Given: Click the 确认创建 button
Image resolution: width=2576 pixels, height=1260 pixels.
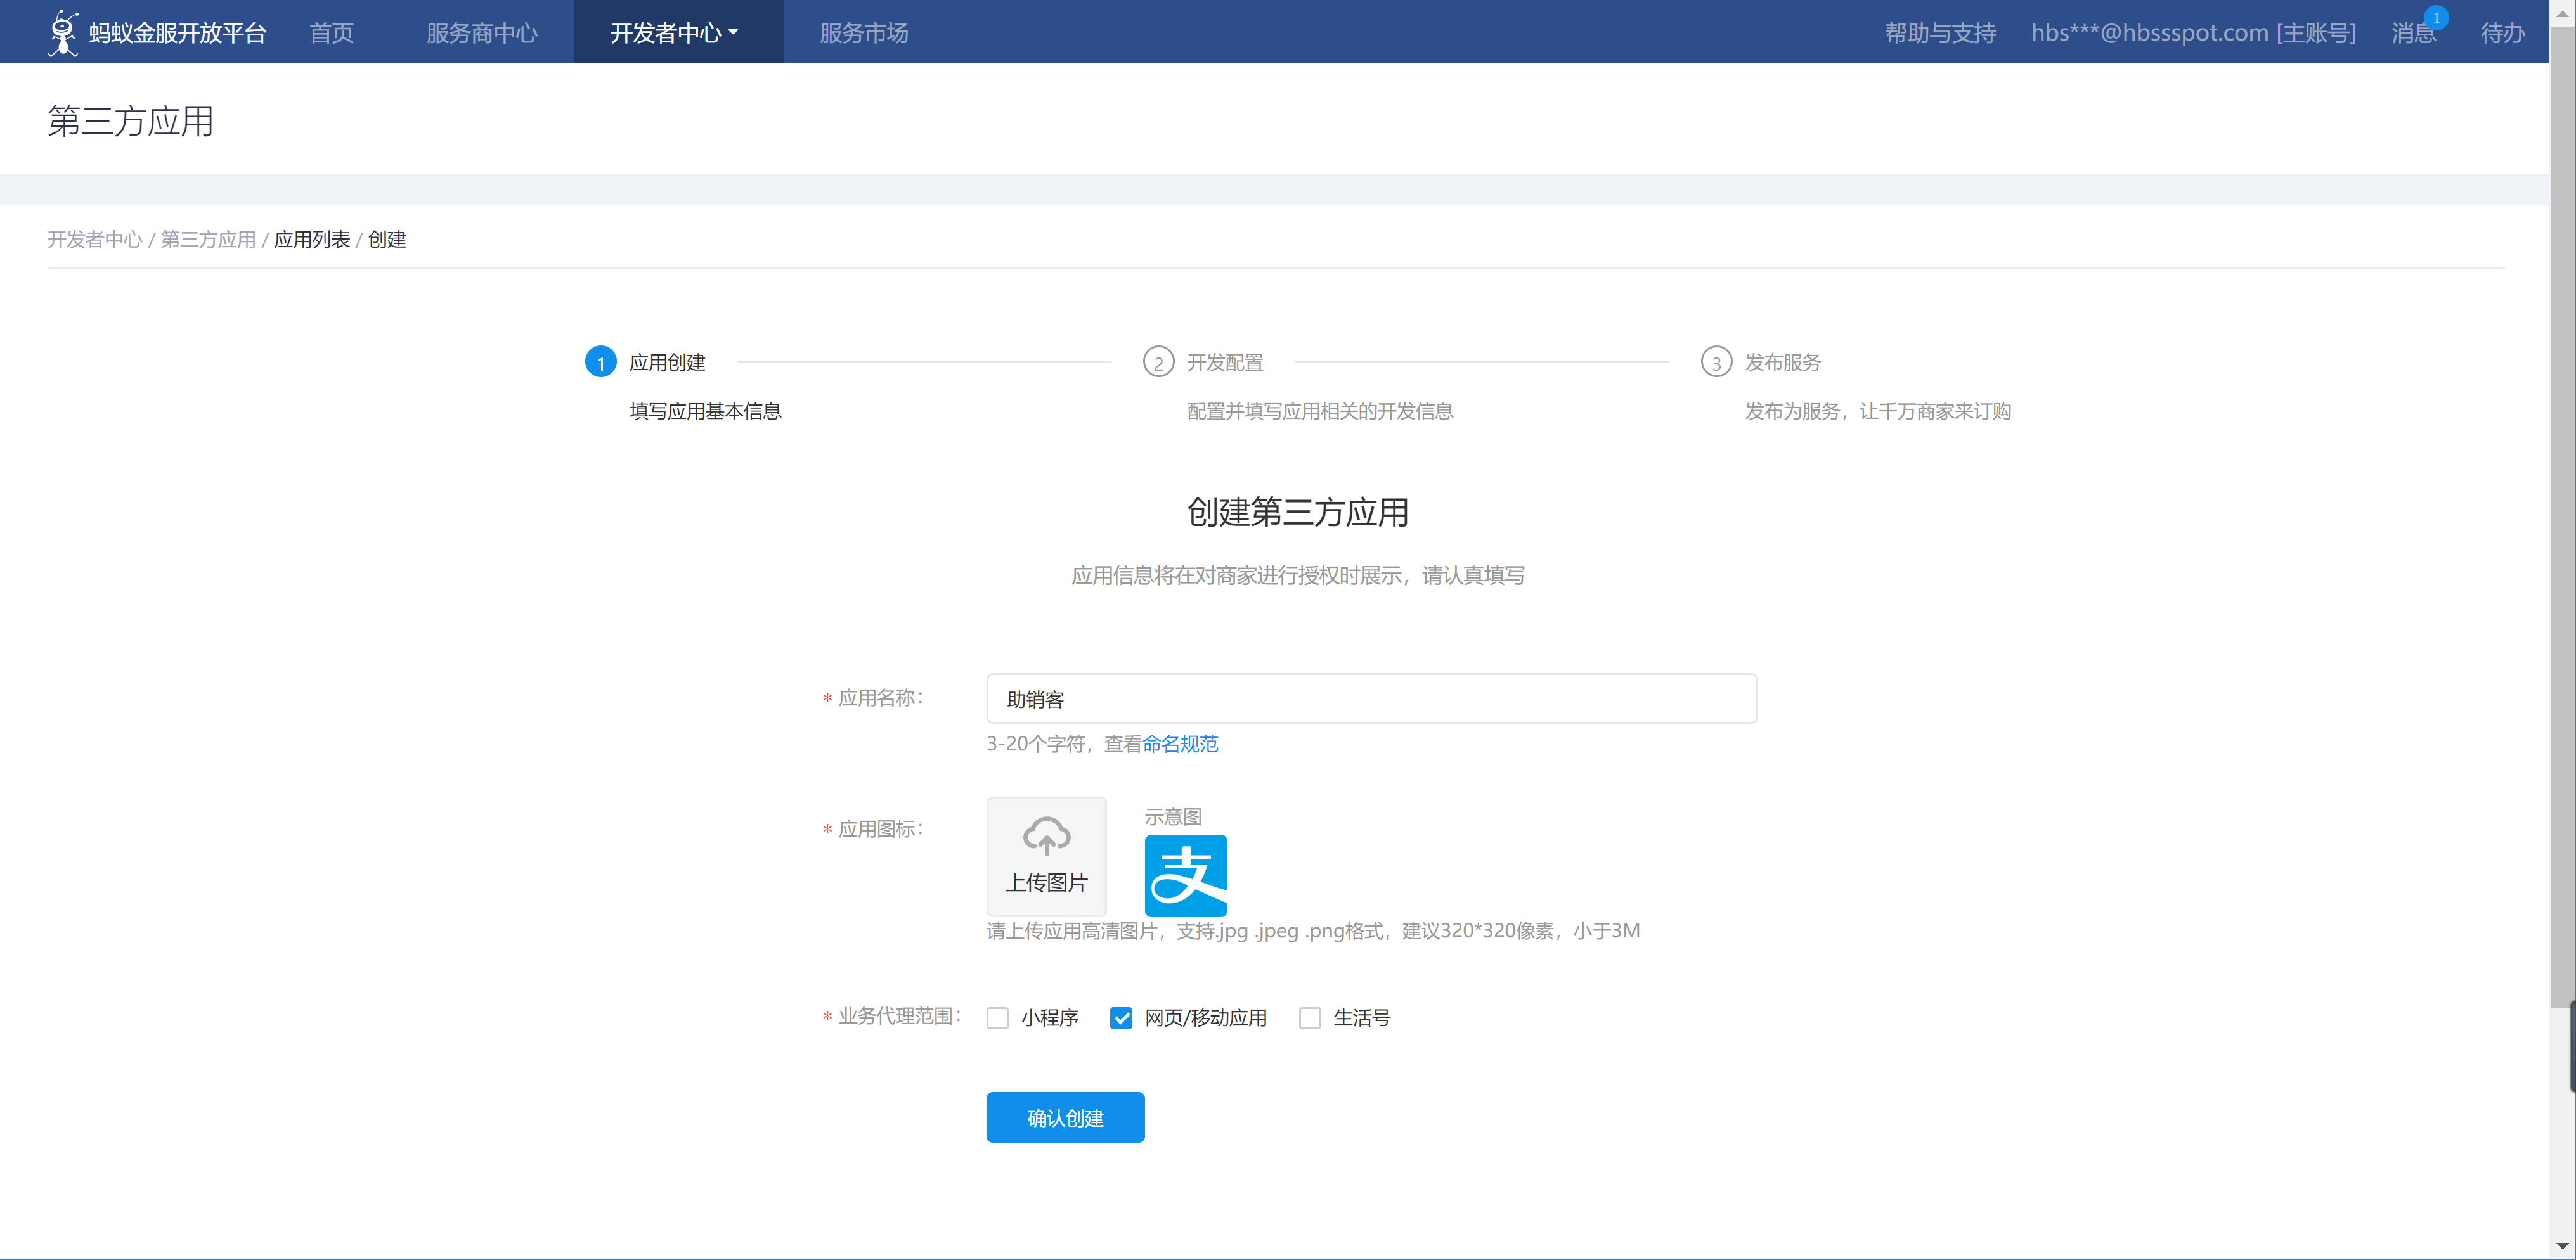Looking at the screenshot, I should [x=1064, y=1117].
